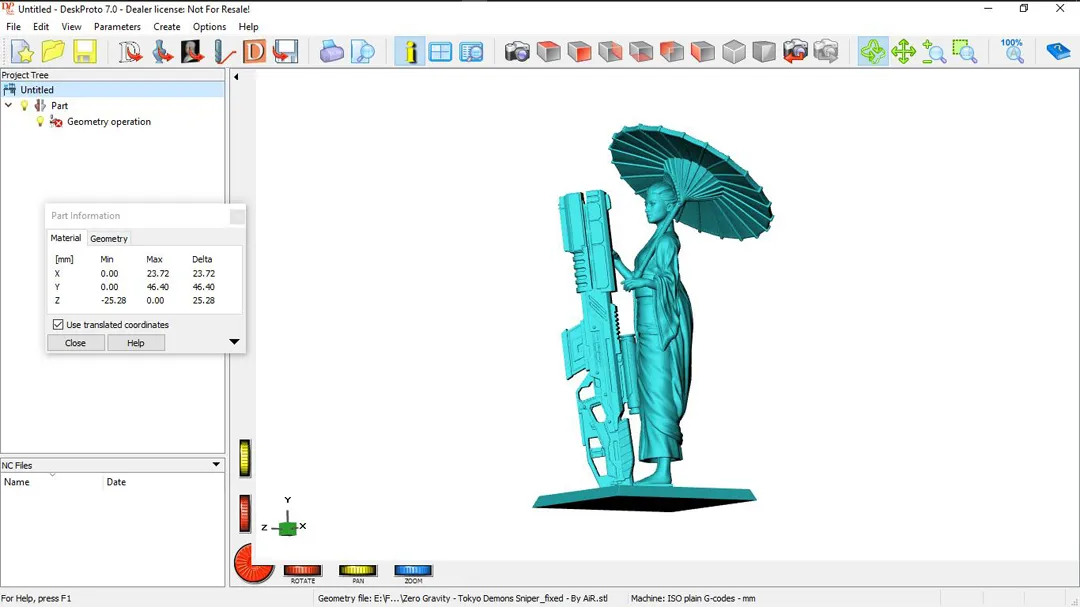
Task: Click the grayed camera with forward arrow icon
Action: 826,52
